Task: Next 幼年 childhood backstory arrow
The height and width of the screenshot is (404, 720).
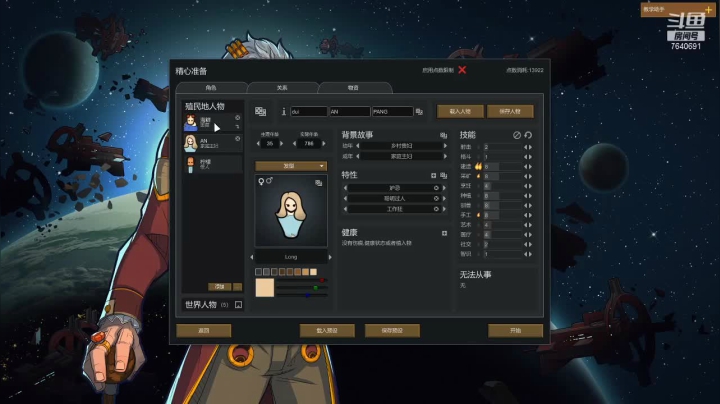Action: tap(444, 146)
